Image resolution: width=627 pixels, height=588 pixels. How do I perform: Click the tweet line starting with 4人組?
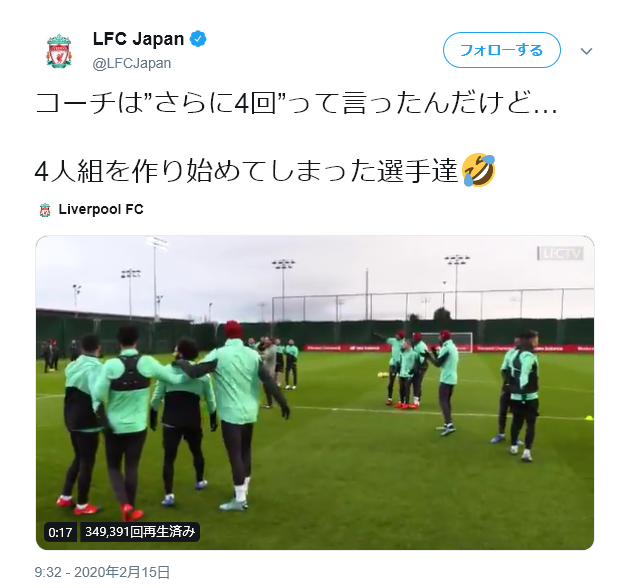246,170
